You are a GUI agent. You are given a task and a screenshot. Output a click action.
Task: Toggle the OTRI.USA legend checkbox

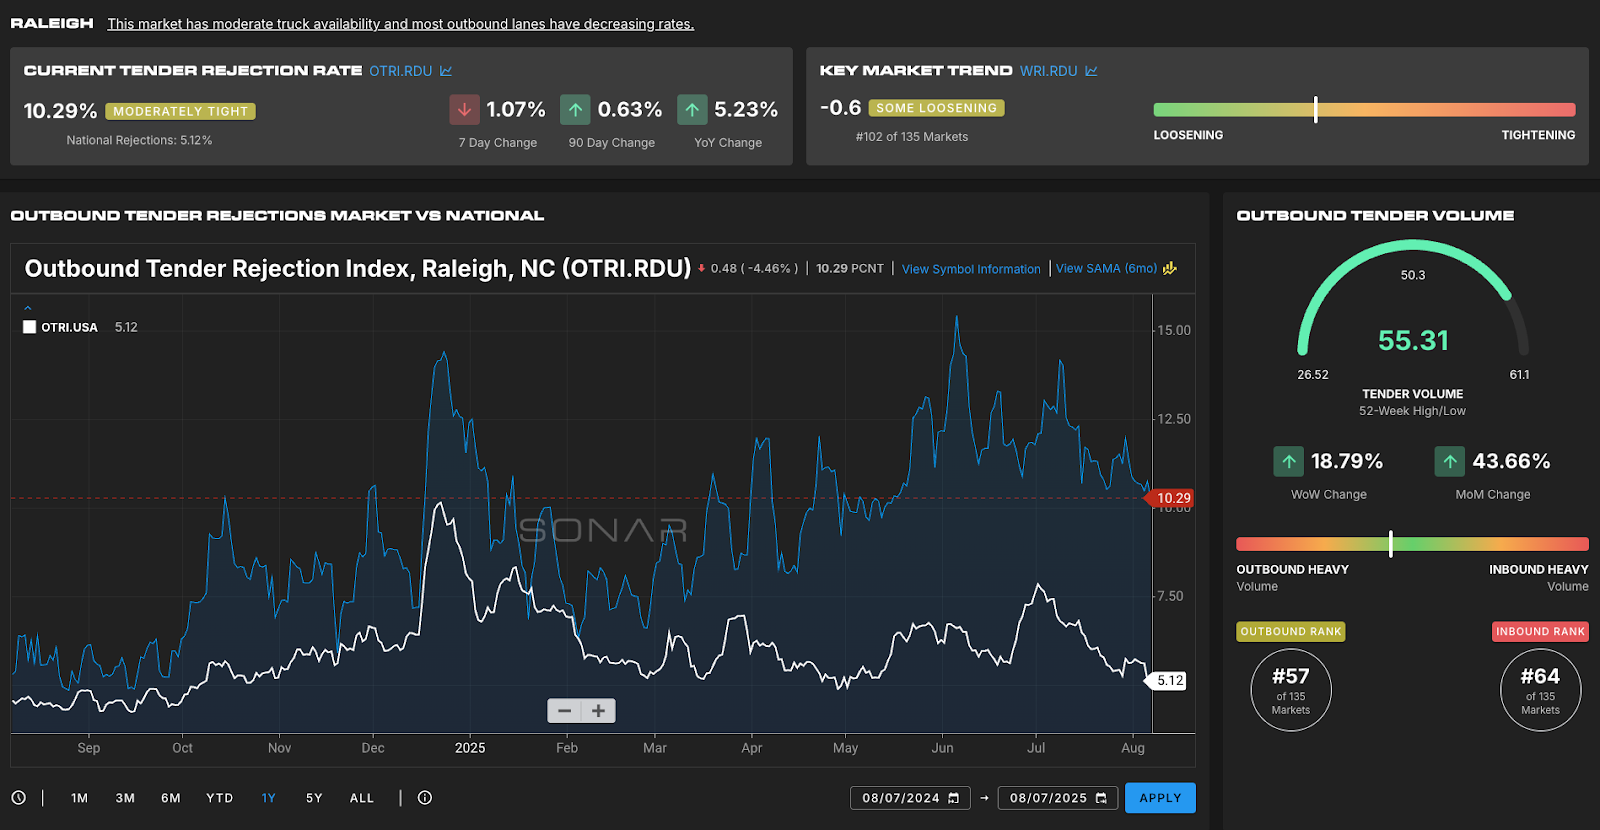[x=30, y=327]
